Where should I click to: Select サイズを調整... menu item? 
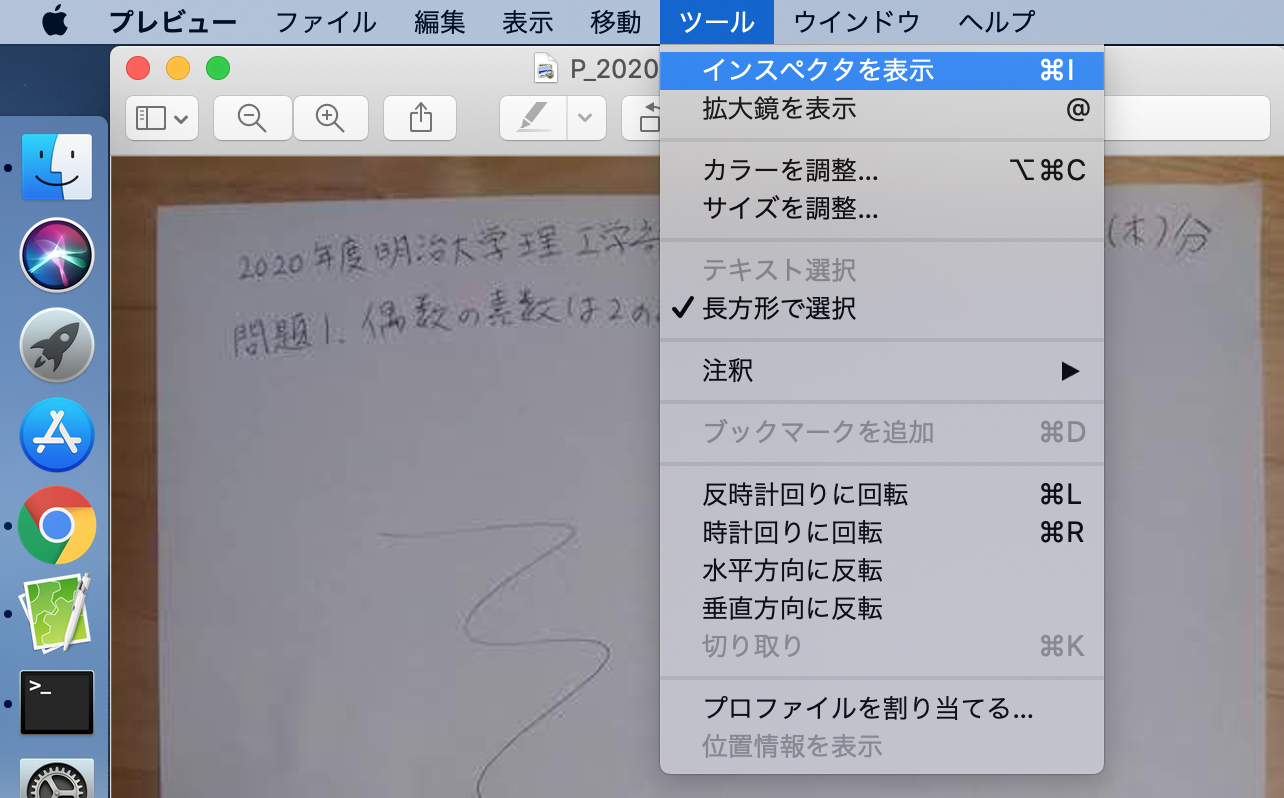point(882,209)
